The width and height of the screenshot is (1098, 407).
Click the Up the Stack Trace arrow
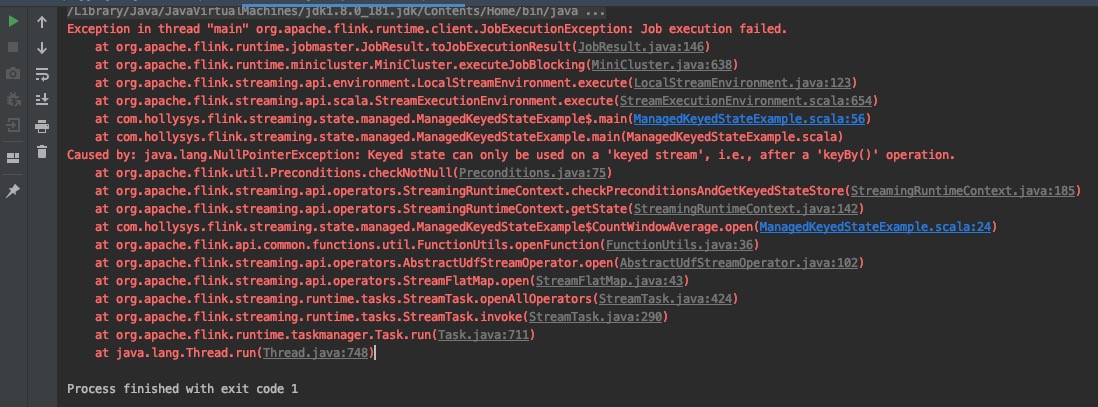tap(42, 22)
